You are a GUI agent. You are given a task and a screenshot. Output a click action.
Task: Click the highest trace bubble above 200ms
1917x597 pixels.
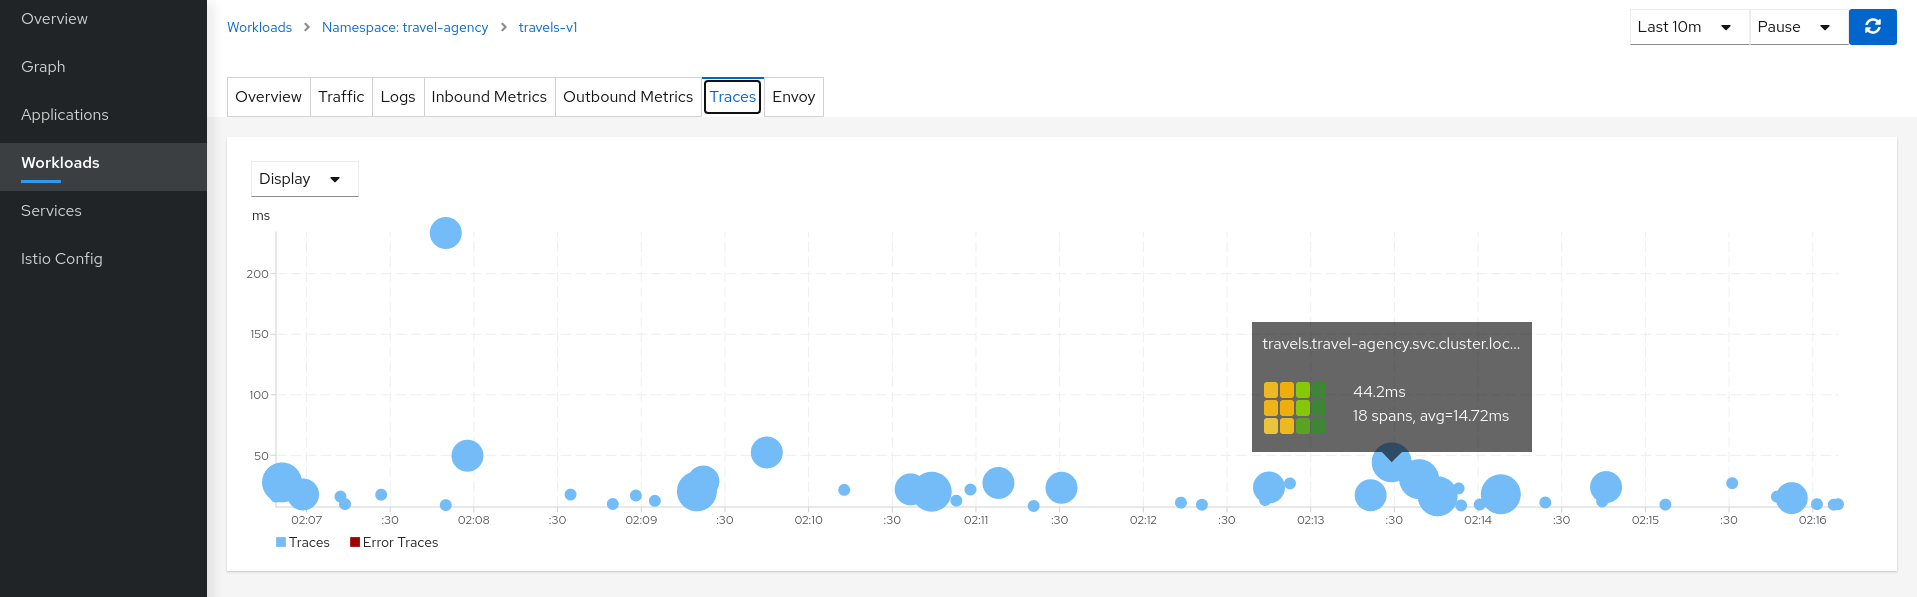click(x=445, y=233)
